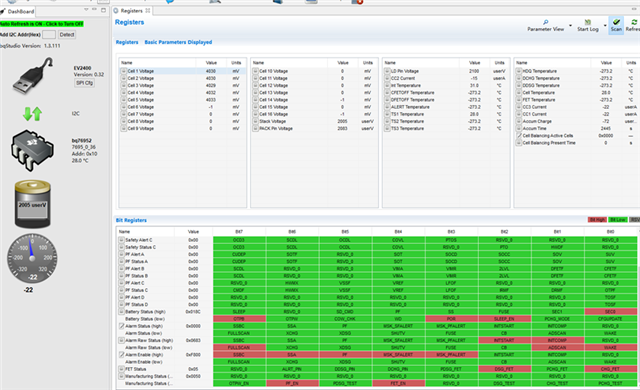
Task: Click the Registers section header link
Action: (127, 42)
